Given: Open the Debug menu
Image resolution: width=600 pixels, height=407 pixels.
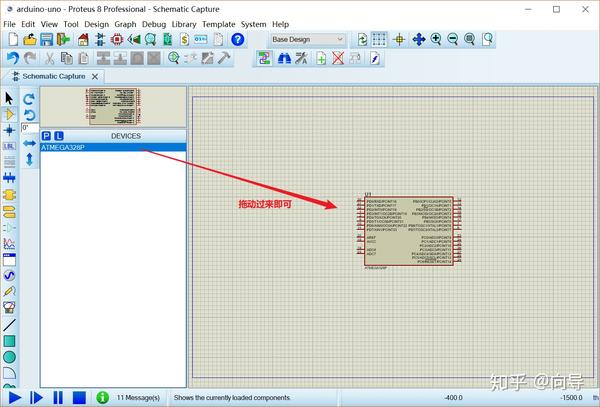Looking at the screenshot, I should pos(154,24).
